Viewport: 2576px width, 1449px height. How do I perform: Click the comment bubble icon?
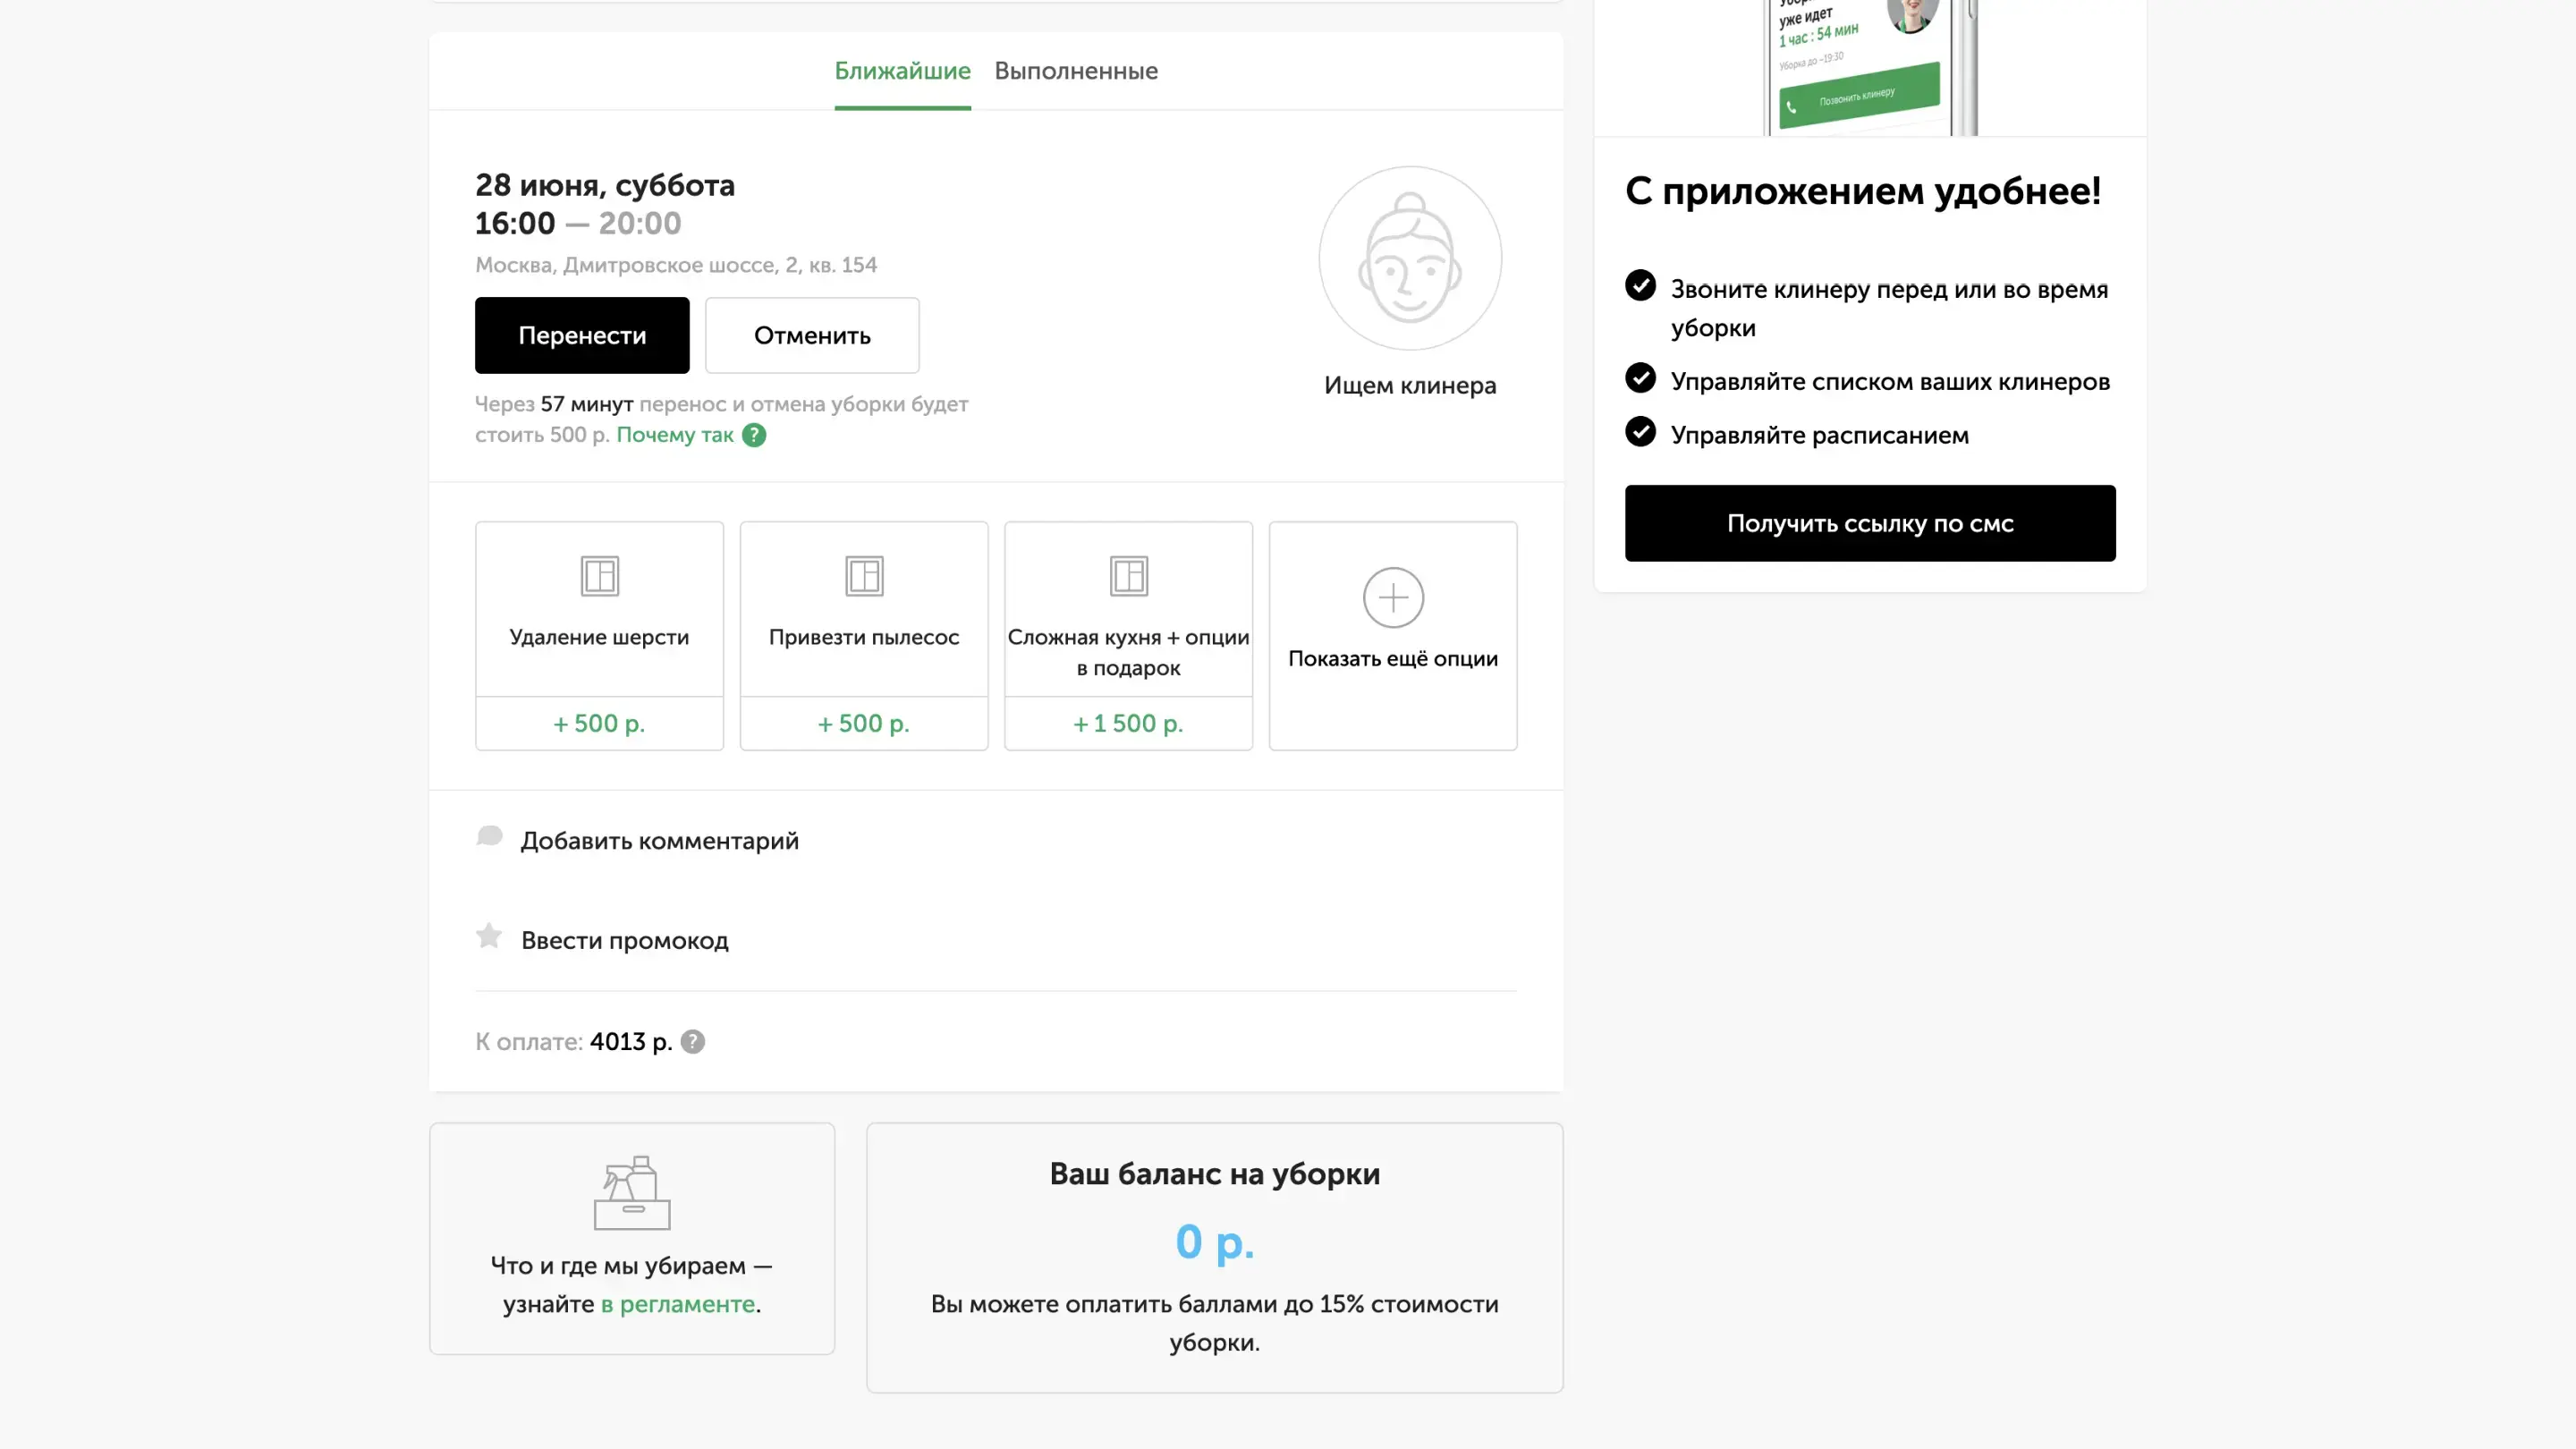pos(489,837)
